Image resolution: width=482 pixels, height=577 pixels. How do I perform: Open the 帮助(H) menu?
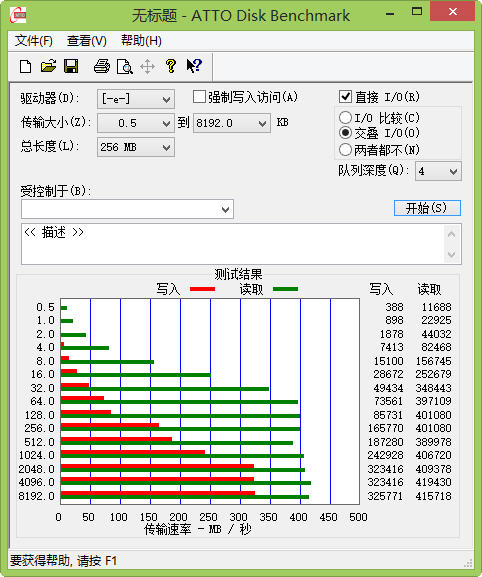pos(141,40)
